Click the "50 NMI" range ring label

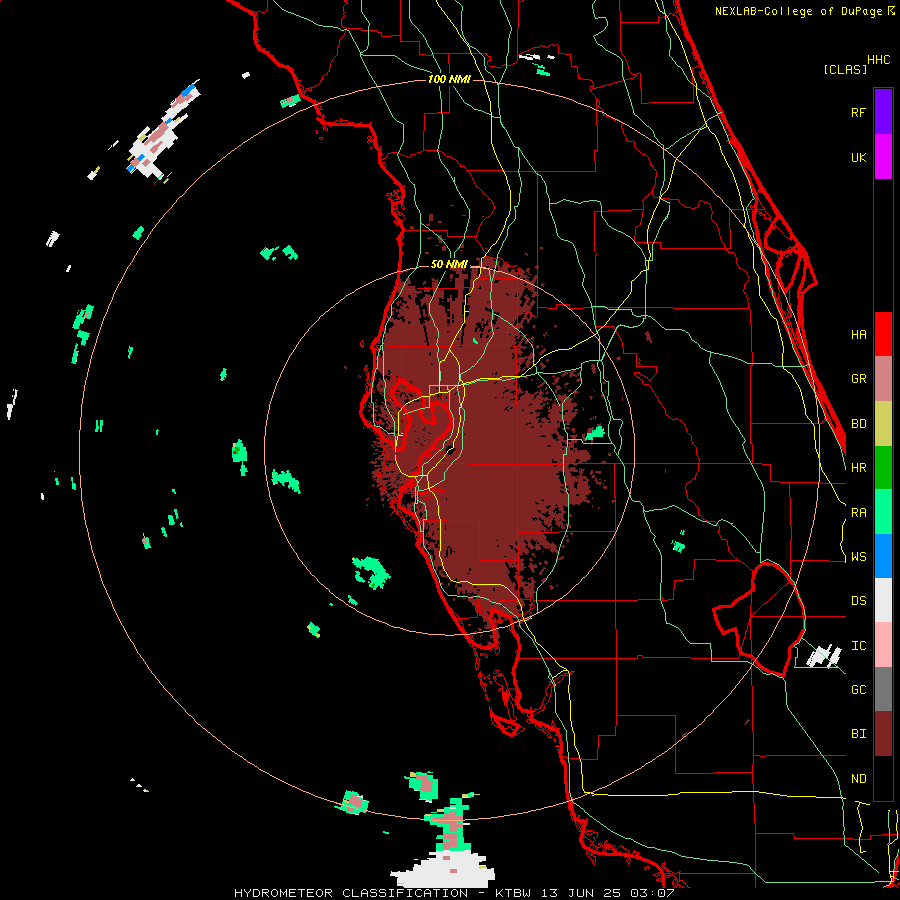(449, 265)
